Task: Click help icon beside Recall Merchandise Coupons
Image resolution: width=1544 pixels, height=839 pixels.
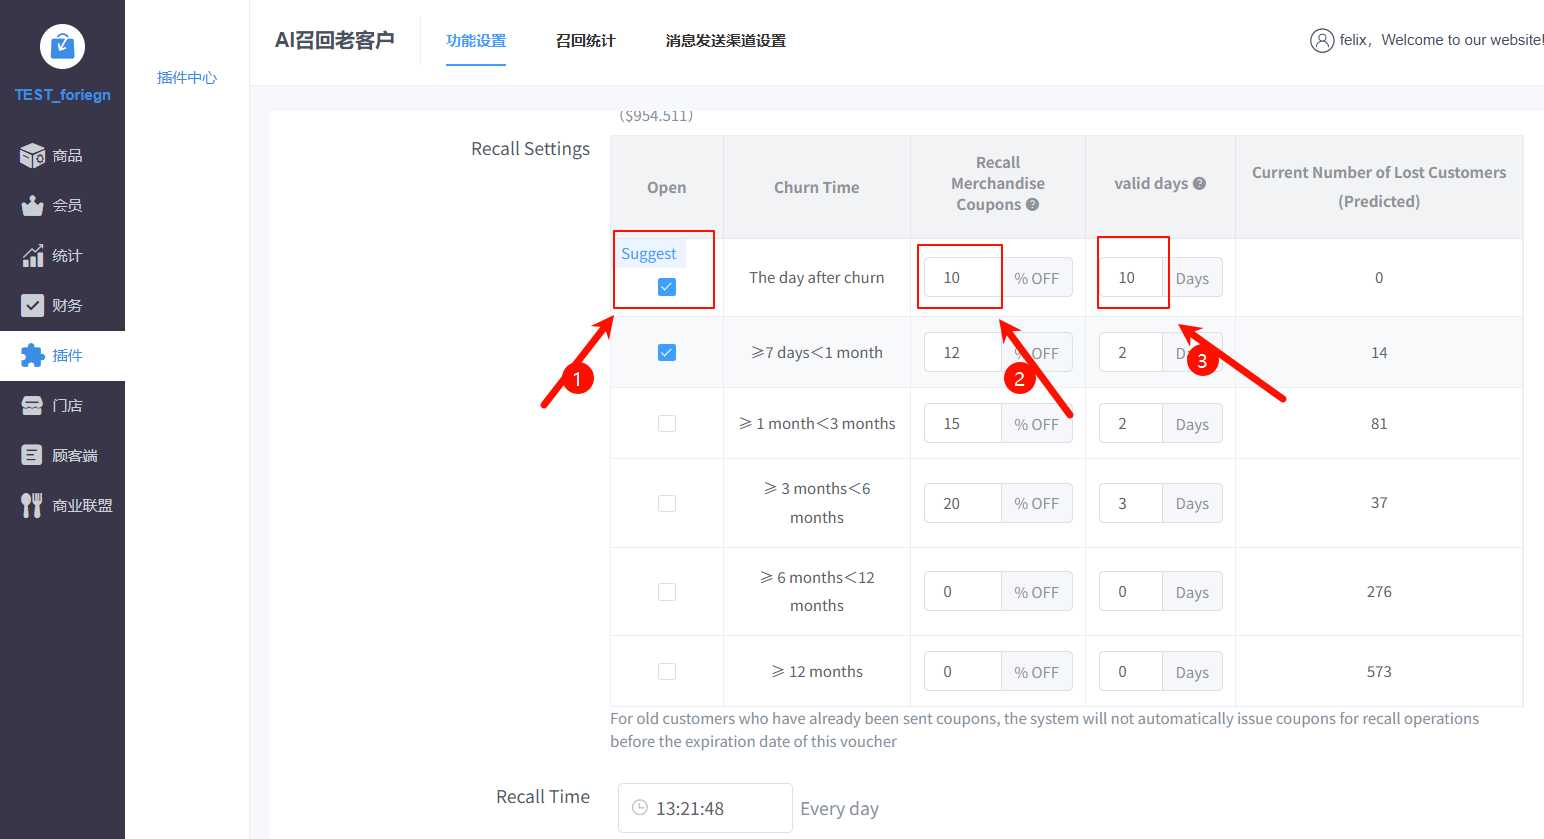Action: 1032,205
